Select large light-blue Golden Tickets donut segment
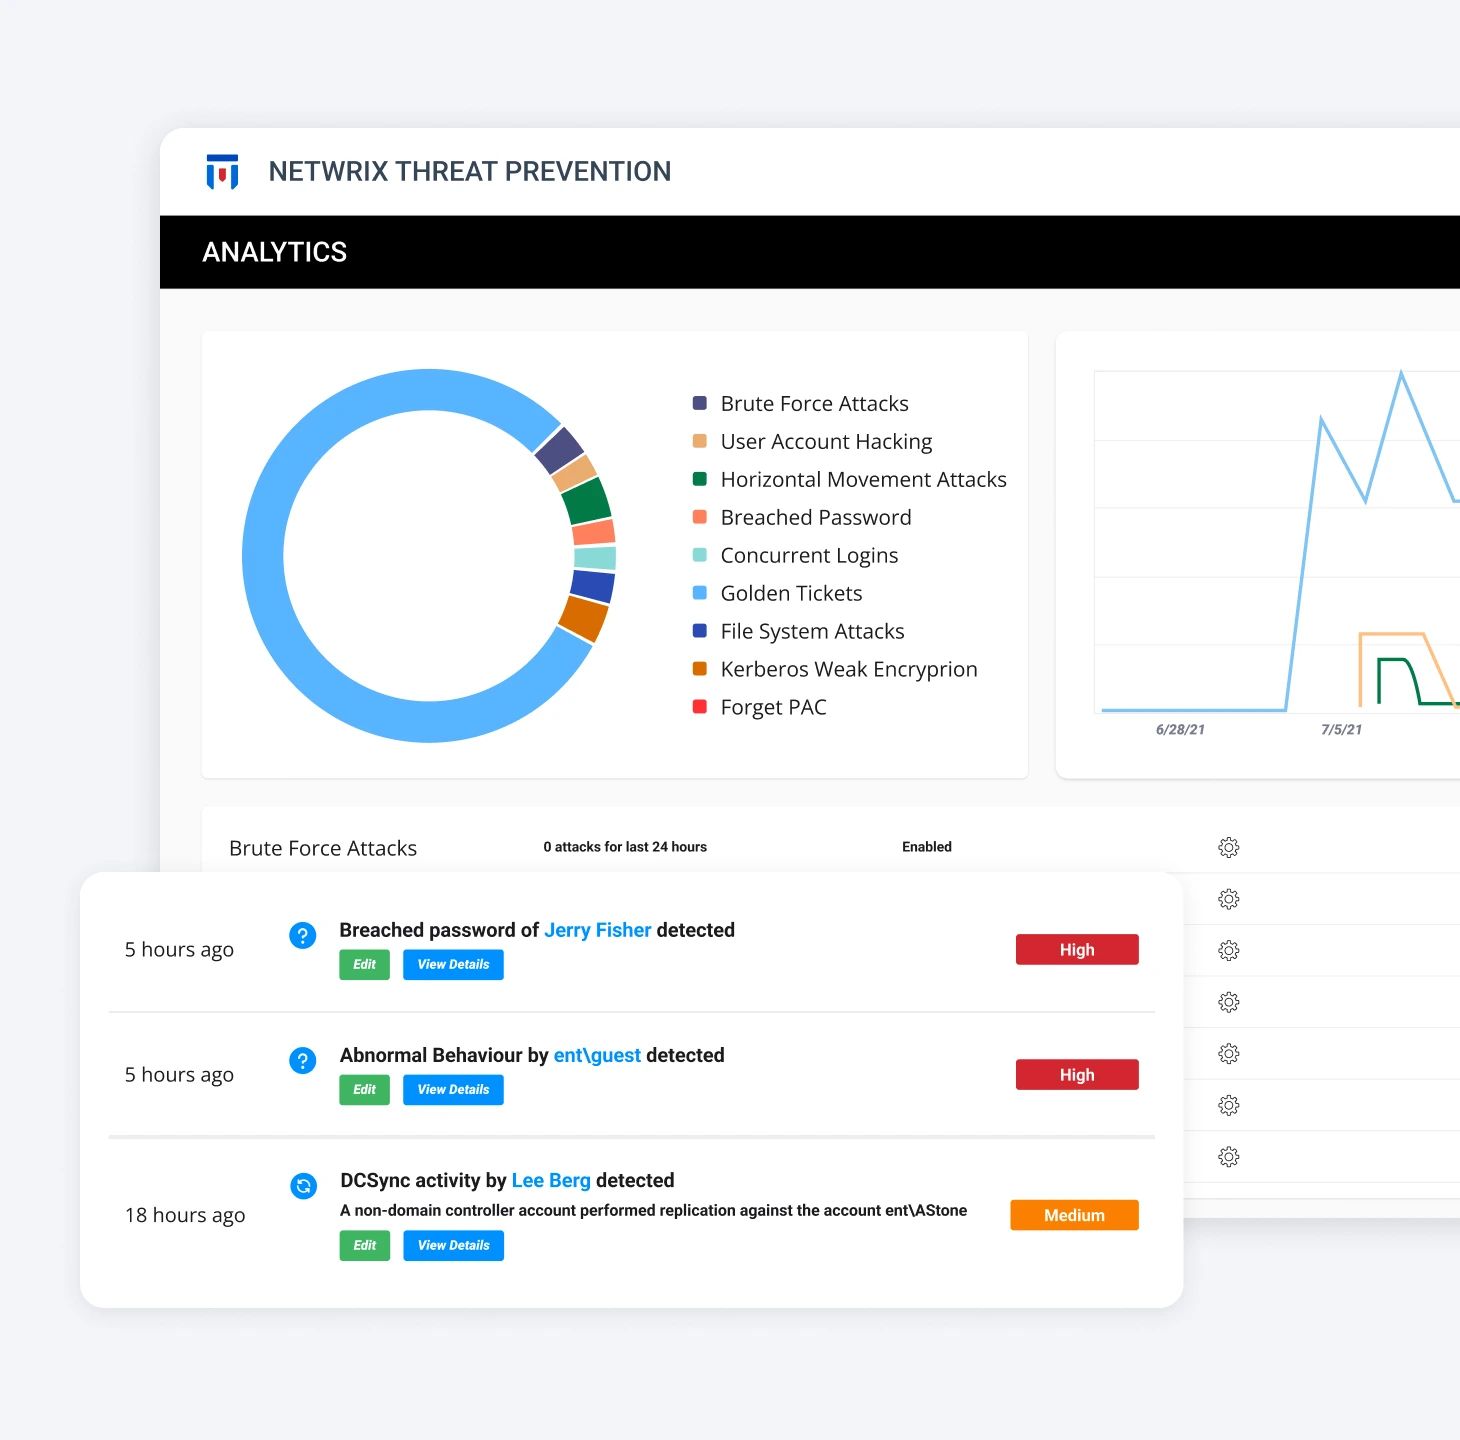Viewport: 1460px width, 1440px height. [264, 556]
